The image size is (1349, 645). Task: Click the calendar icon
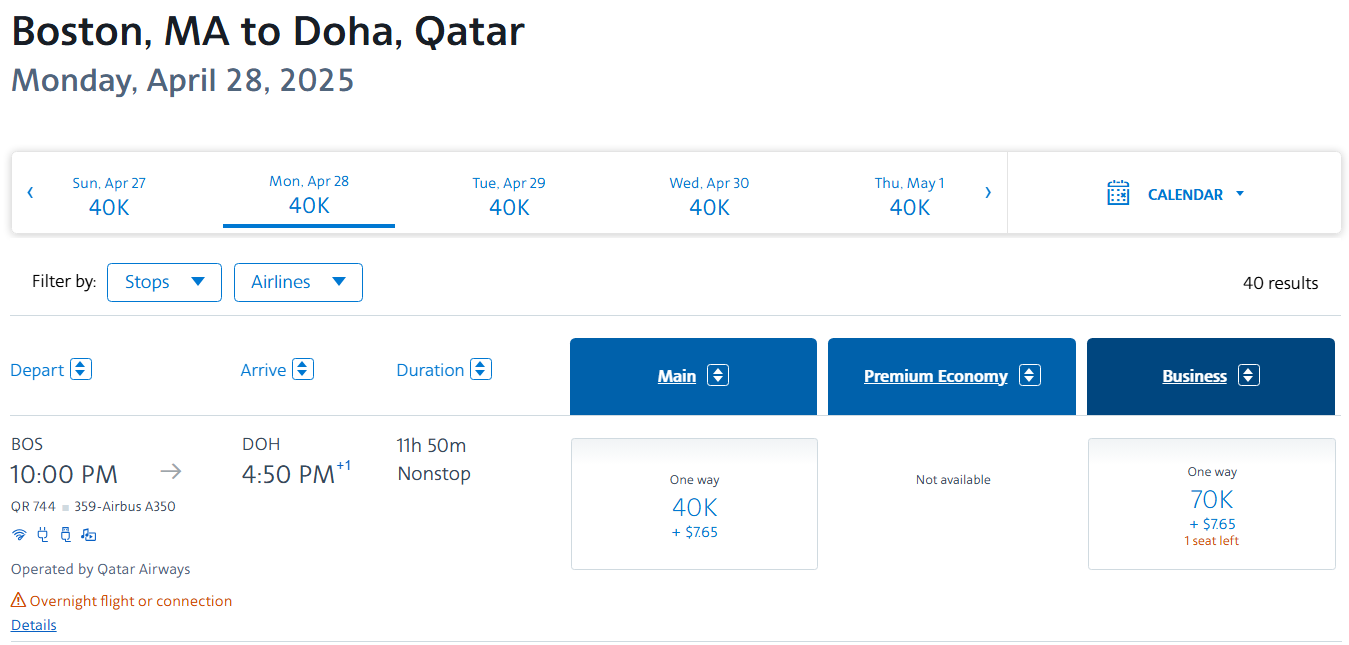coord(1118,194)
